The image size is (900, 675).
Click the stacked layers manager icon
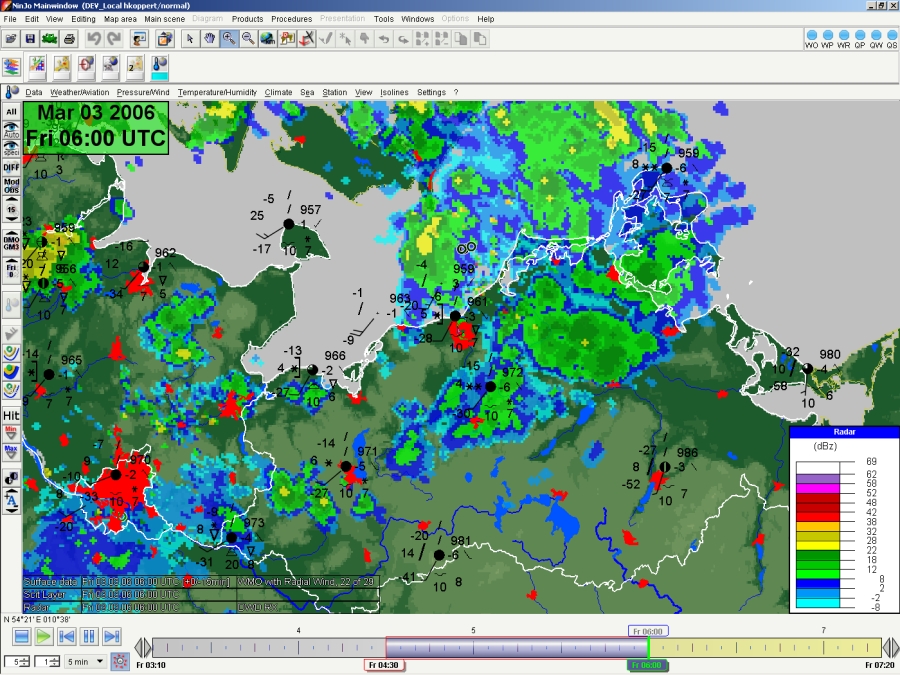click(x=11, y=67)
